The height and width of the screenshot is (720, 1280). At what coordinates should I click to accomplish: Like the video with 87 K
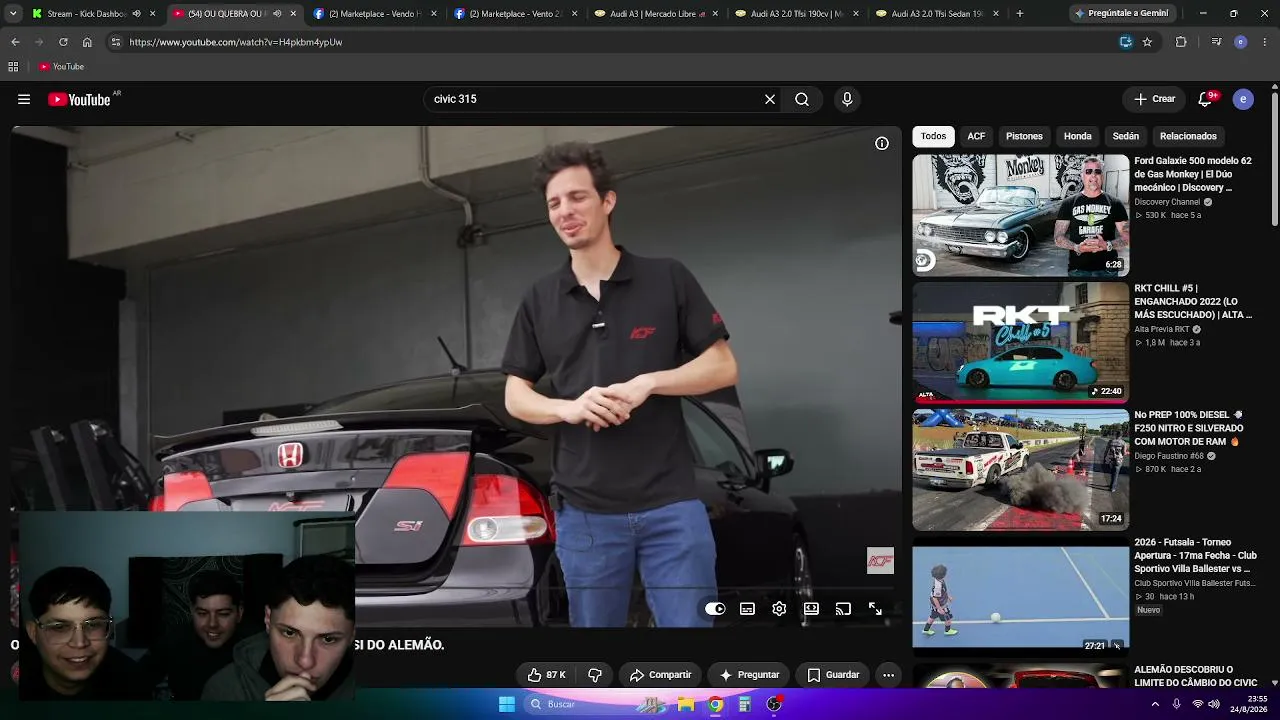tap(547, 675)
